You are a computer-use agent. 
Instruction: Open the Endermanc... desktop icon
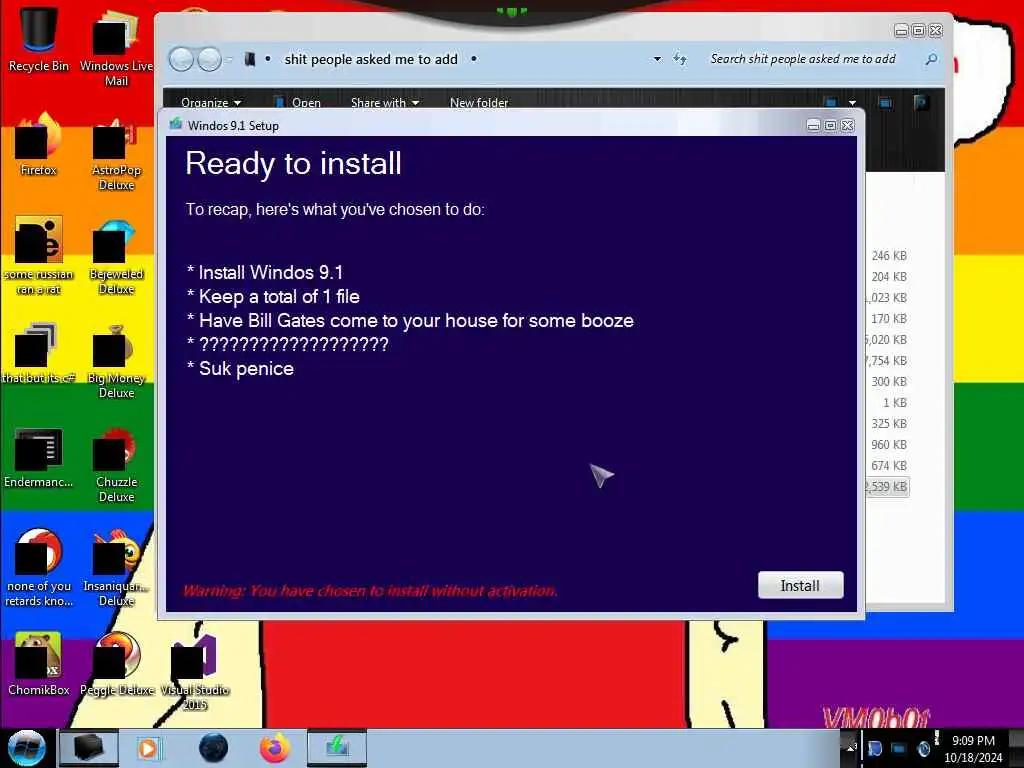(39, 457)
